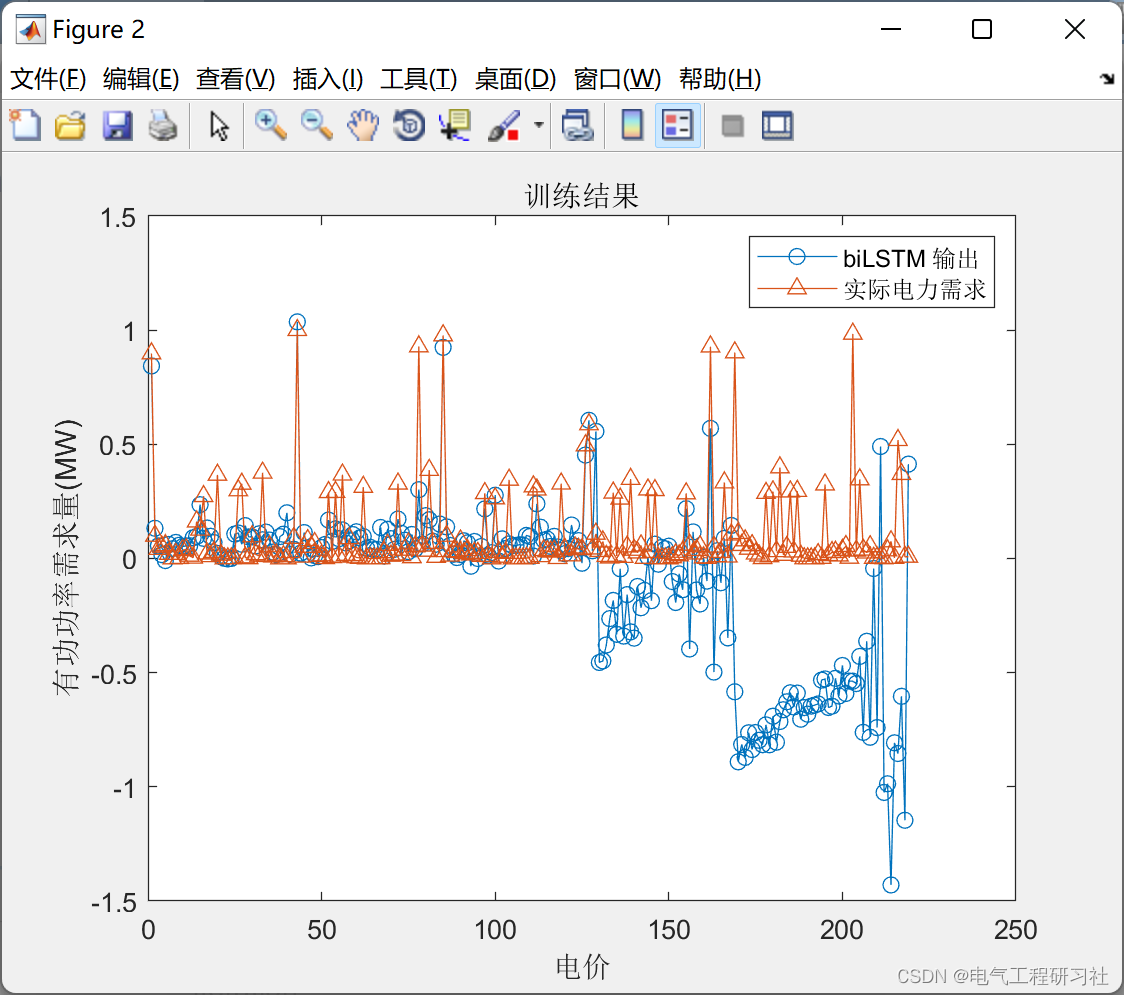
Task: Open the 文件(F) menu
Action: (x=48, y=79)
